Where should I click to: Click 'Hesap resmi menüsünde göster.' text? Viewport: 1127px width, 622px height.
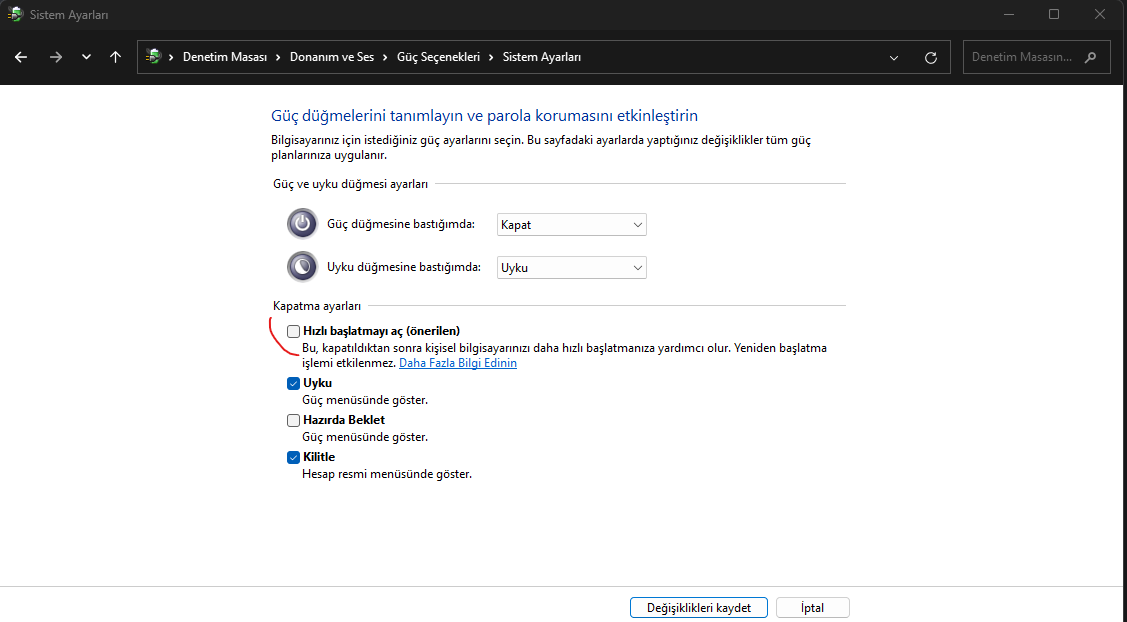387,475
